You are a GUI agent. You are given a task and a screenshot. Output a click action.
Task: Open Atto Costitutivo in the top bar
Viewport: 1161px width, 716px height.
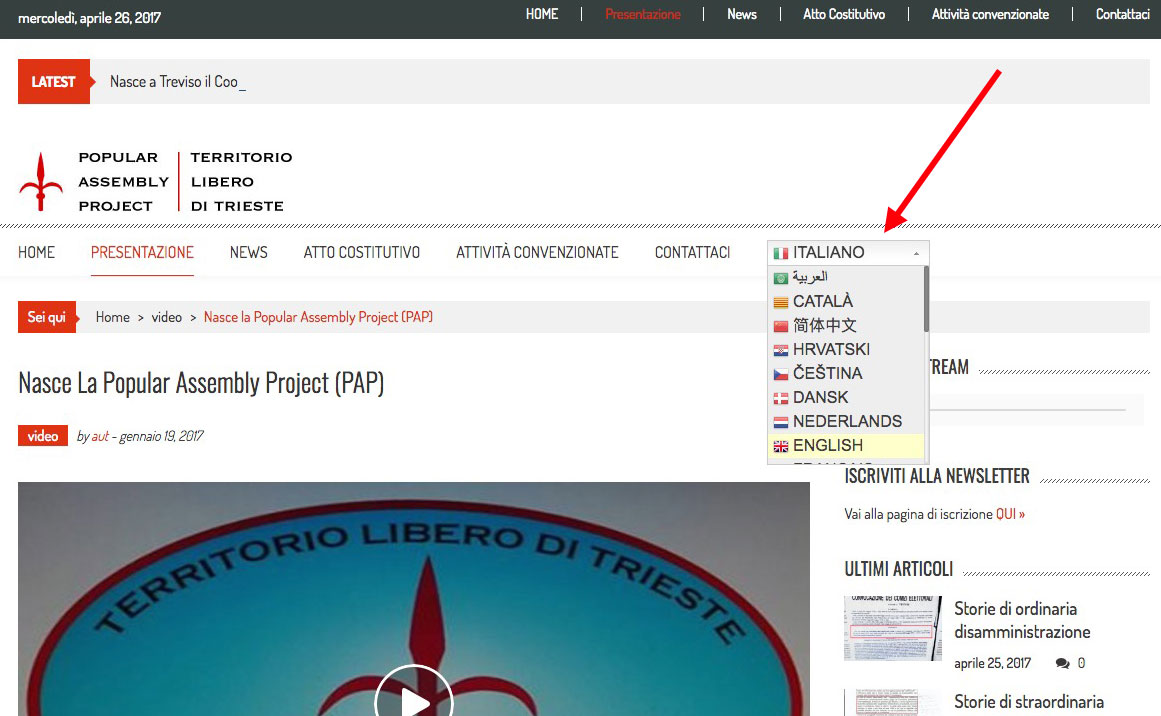coord(844,14)
